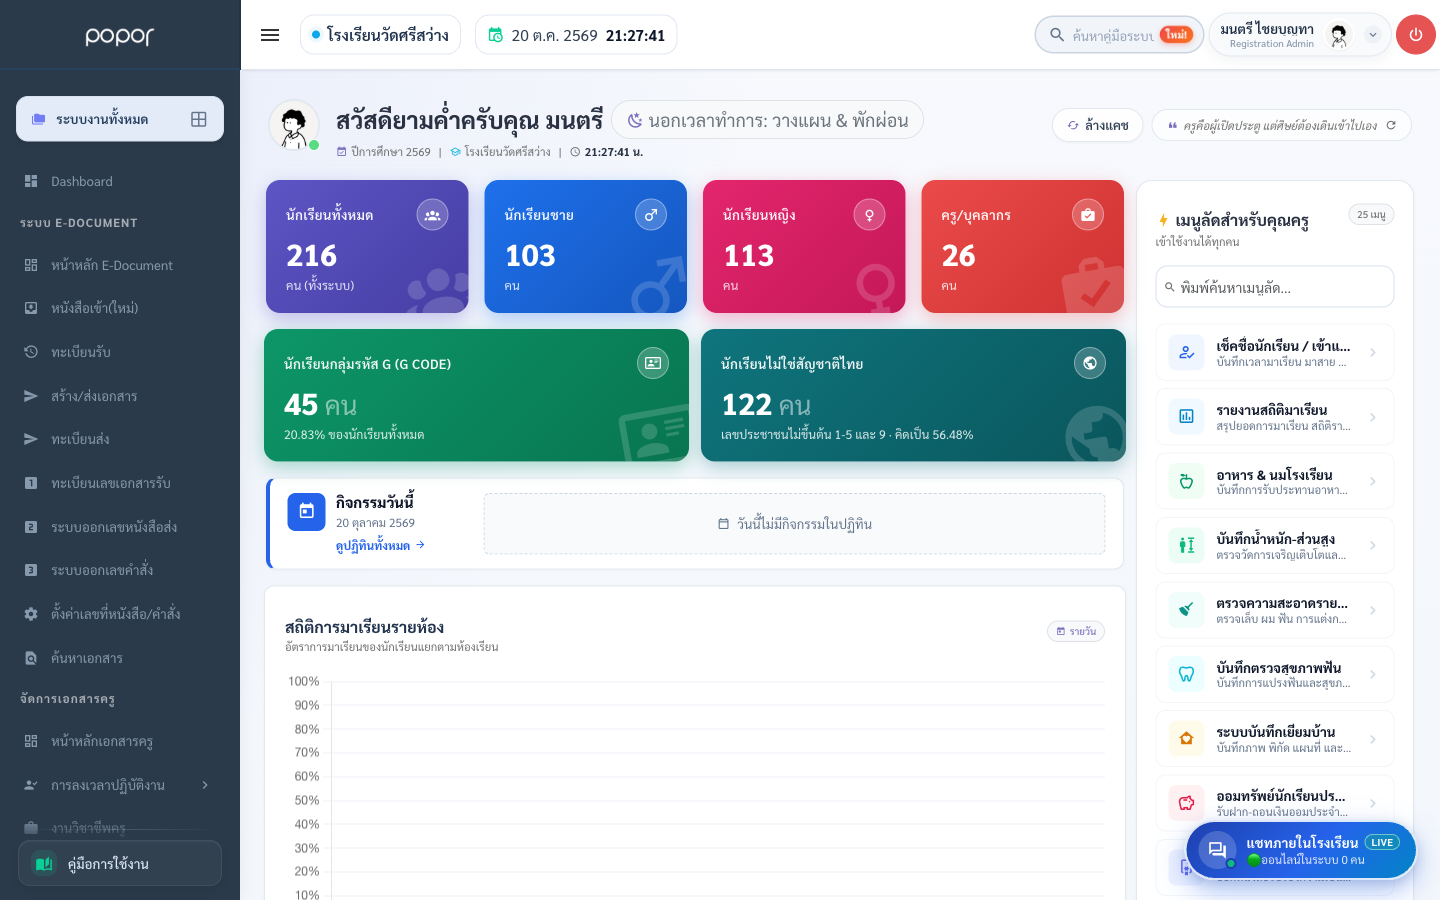1440x900 pixels.
Task: Click the gear icon for ตั้งค่าเลขที่หนังสือ/คำสั่ง
Action: click(31, 614)
